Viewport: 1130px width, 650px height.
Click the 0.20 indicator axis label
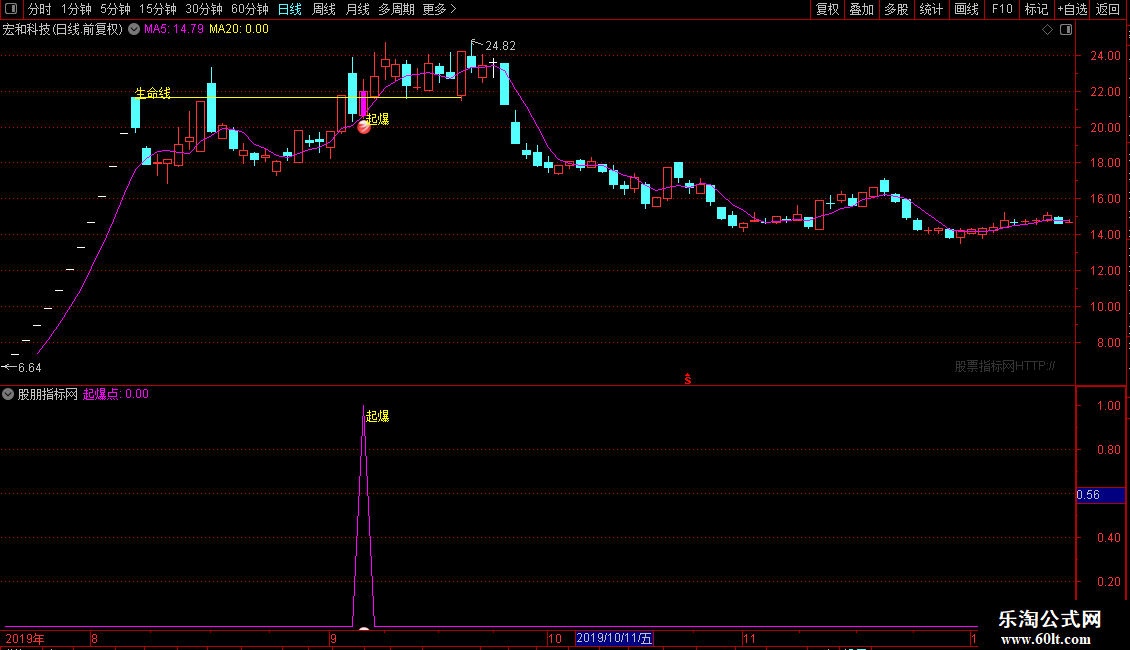click(1108, 582)
